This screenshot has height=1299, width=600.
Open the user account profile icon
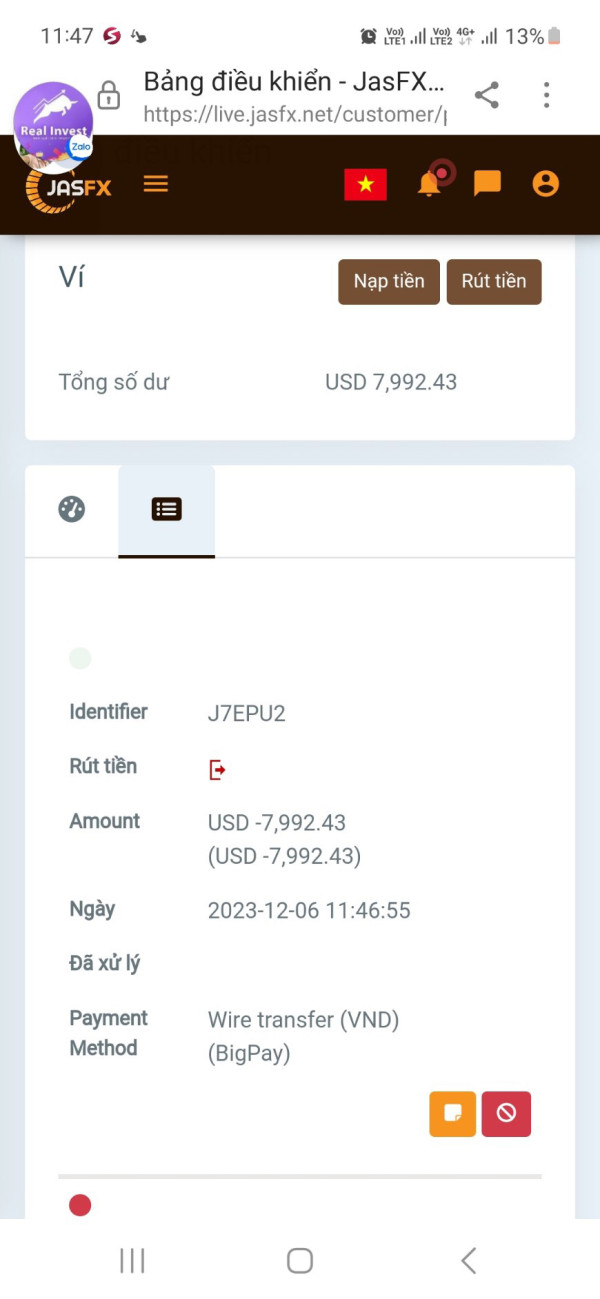tap(545, 184)
